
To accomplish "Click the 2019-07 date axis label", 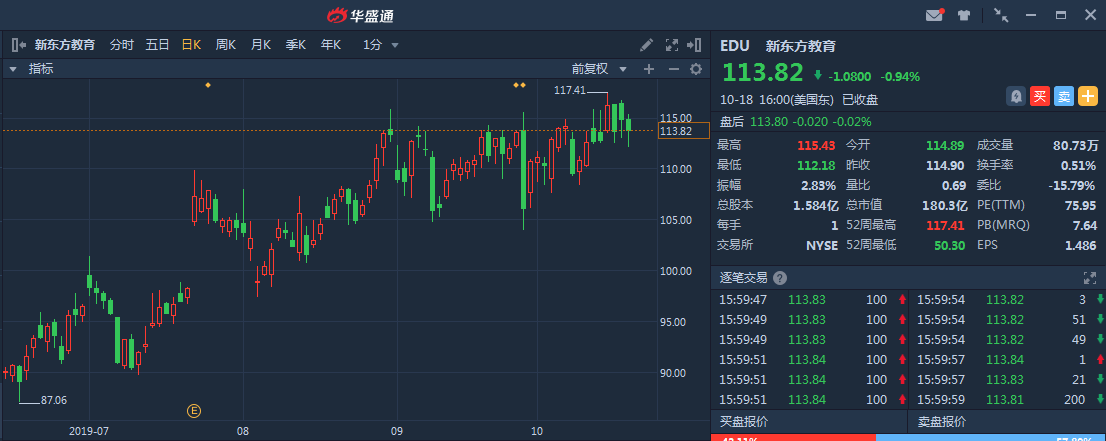I will coord(89,430).
